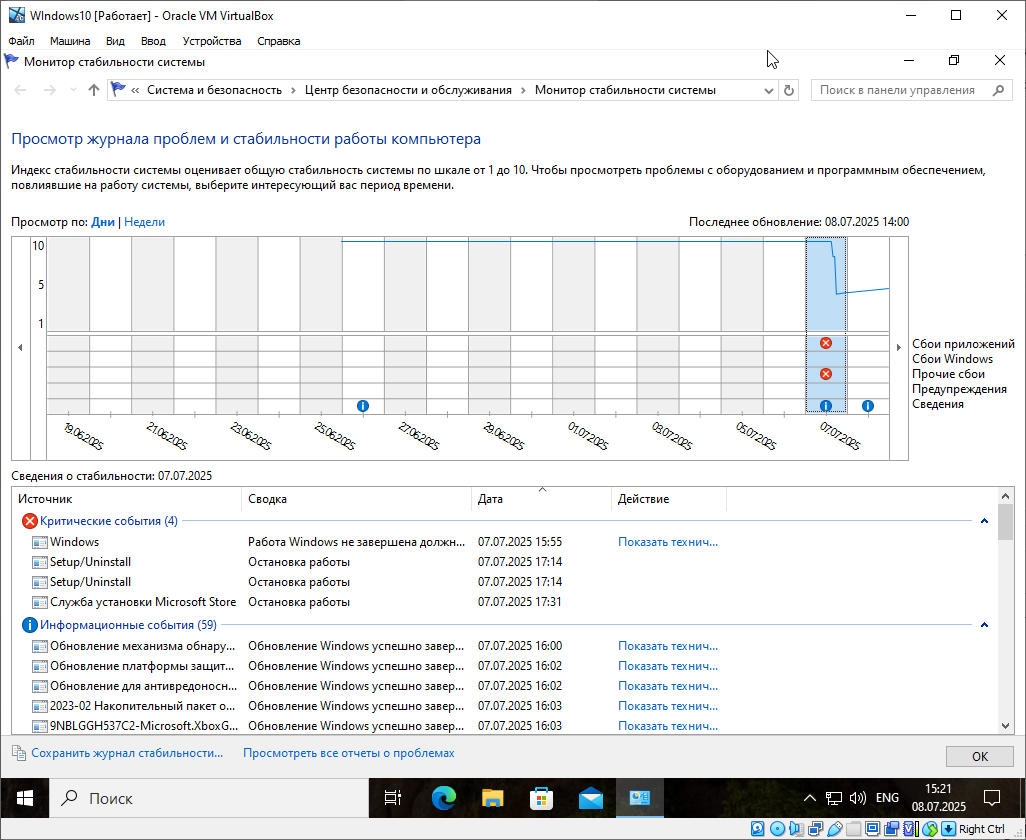The width and height of the screenshot is (1026, 840).
Task: Switch chart view to Дни
Action: (x=103, y=222)
